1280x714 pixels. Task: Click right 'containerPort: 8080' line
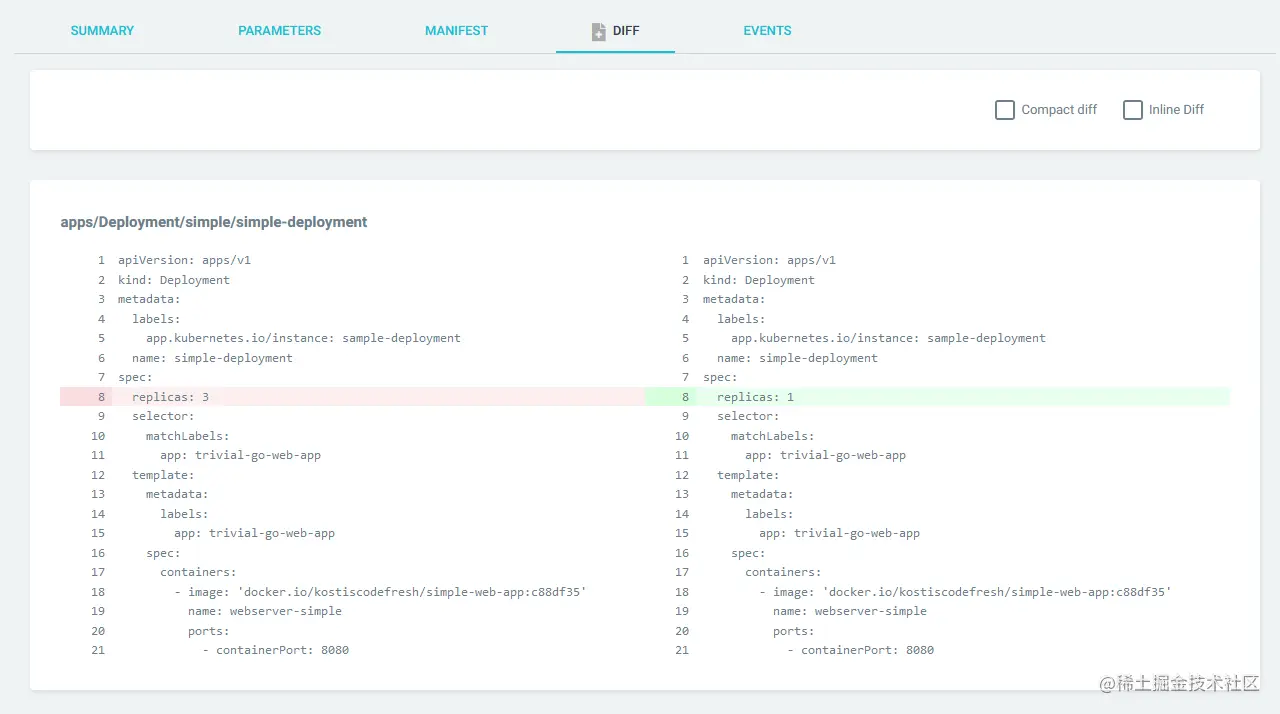(x=860, y=650)
